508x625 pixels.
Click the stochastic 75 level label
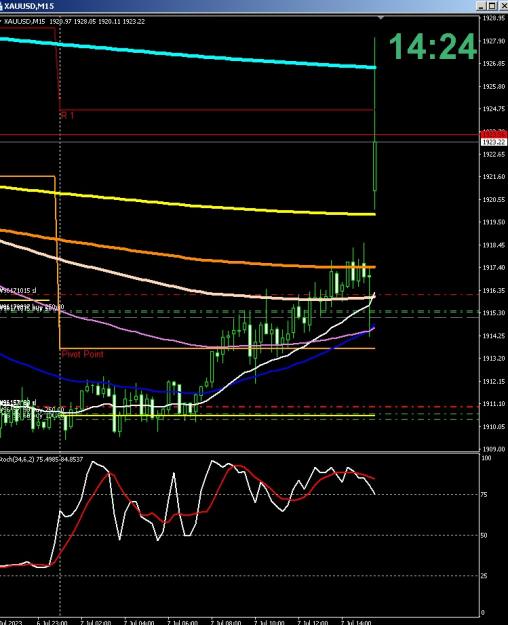click(x=484, y=495)
